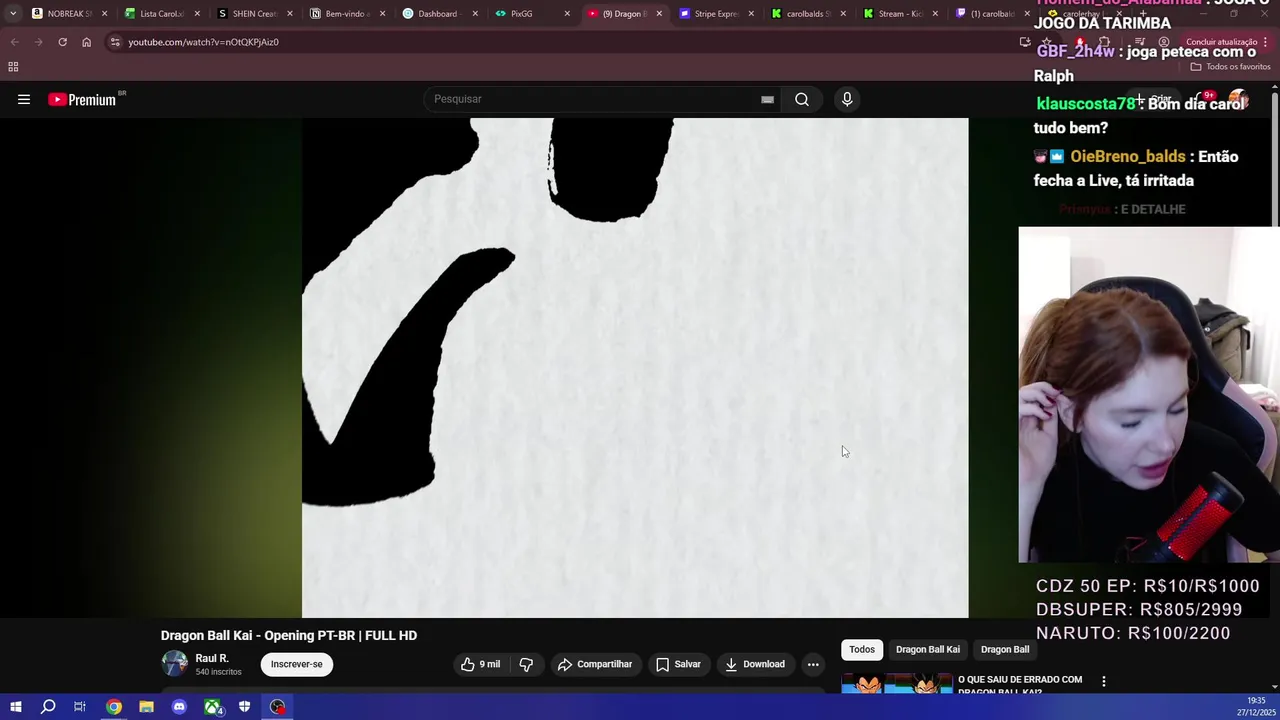The image size is (1280, 720).
Task: Click the video title Dragon Ball Kai Opening
Action: coord(289,635)
